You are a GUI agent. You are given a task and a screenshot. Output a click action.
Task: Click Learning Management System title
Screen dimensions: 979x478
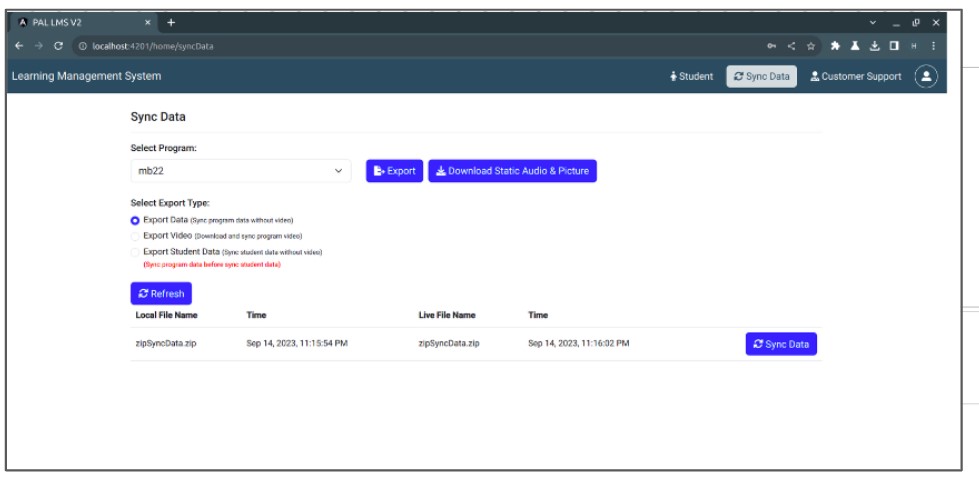pos(86,76)
